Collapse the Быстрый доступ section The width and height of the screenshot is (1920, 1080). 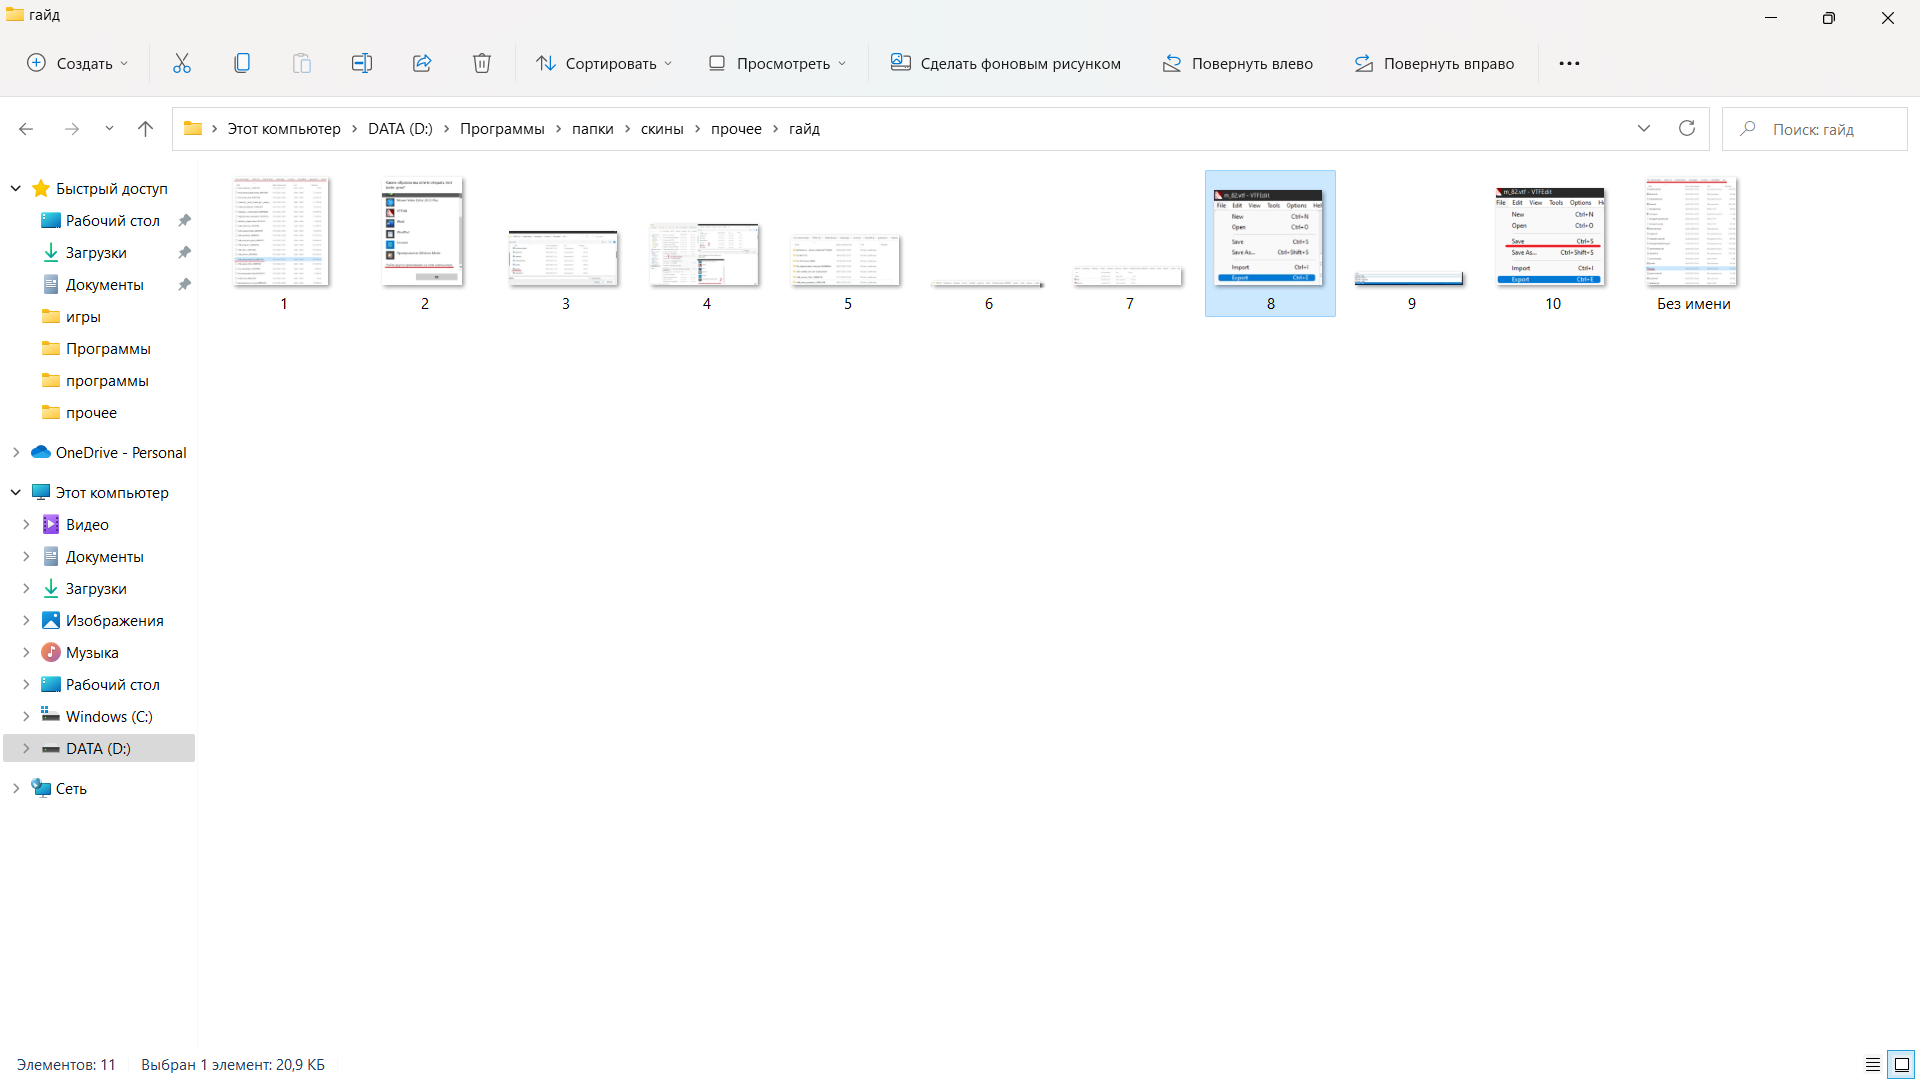point(16,188)
